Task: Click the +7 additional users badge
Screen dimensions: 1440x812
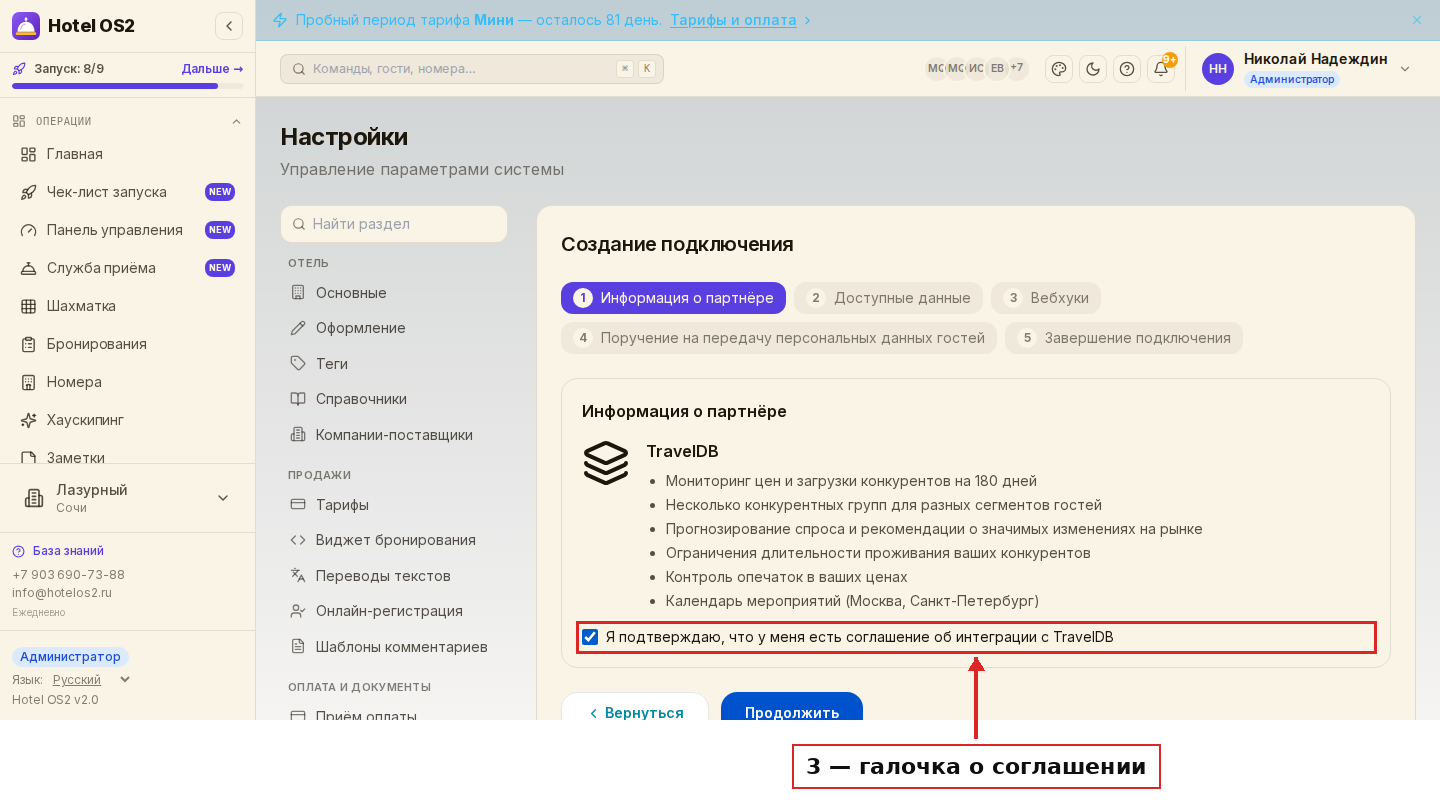Action: tap(1017, 69)
